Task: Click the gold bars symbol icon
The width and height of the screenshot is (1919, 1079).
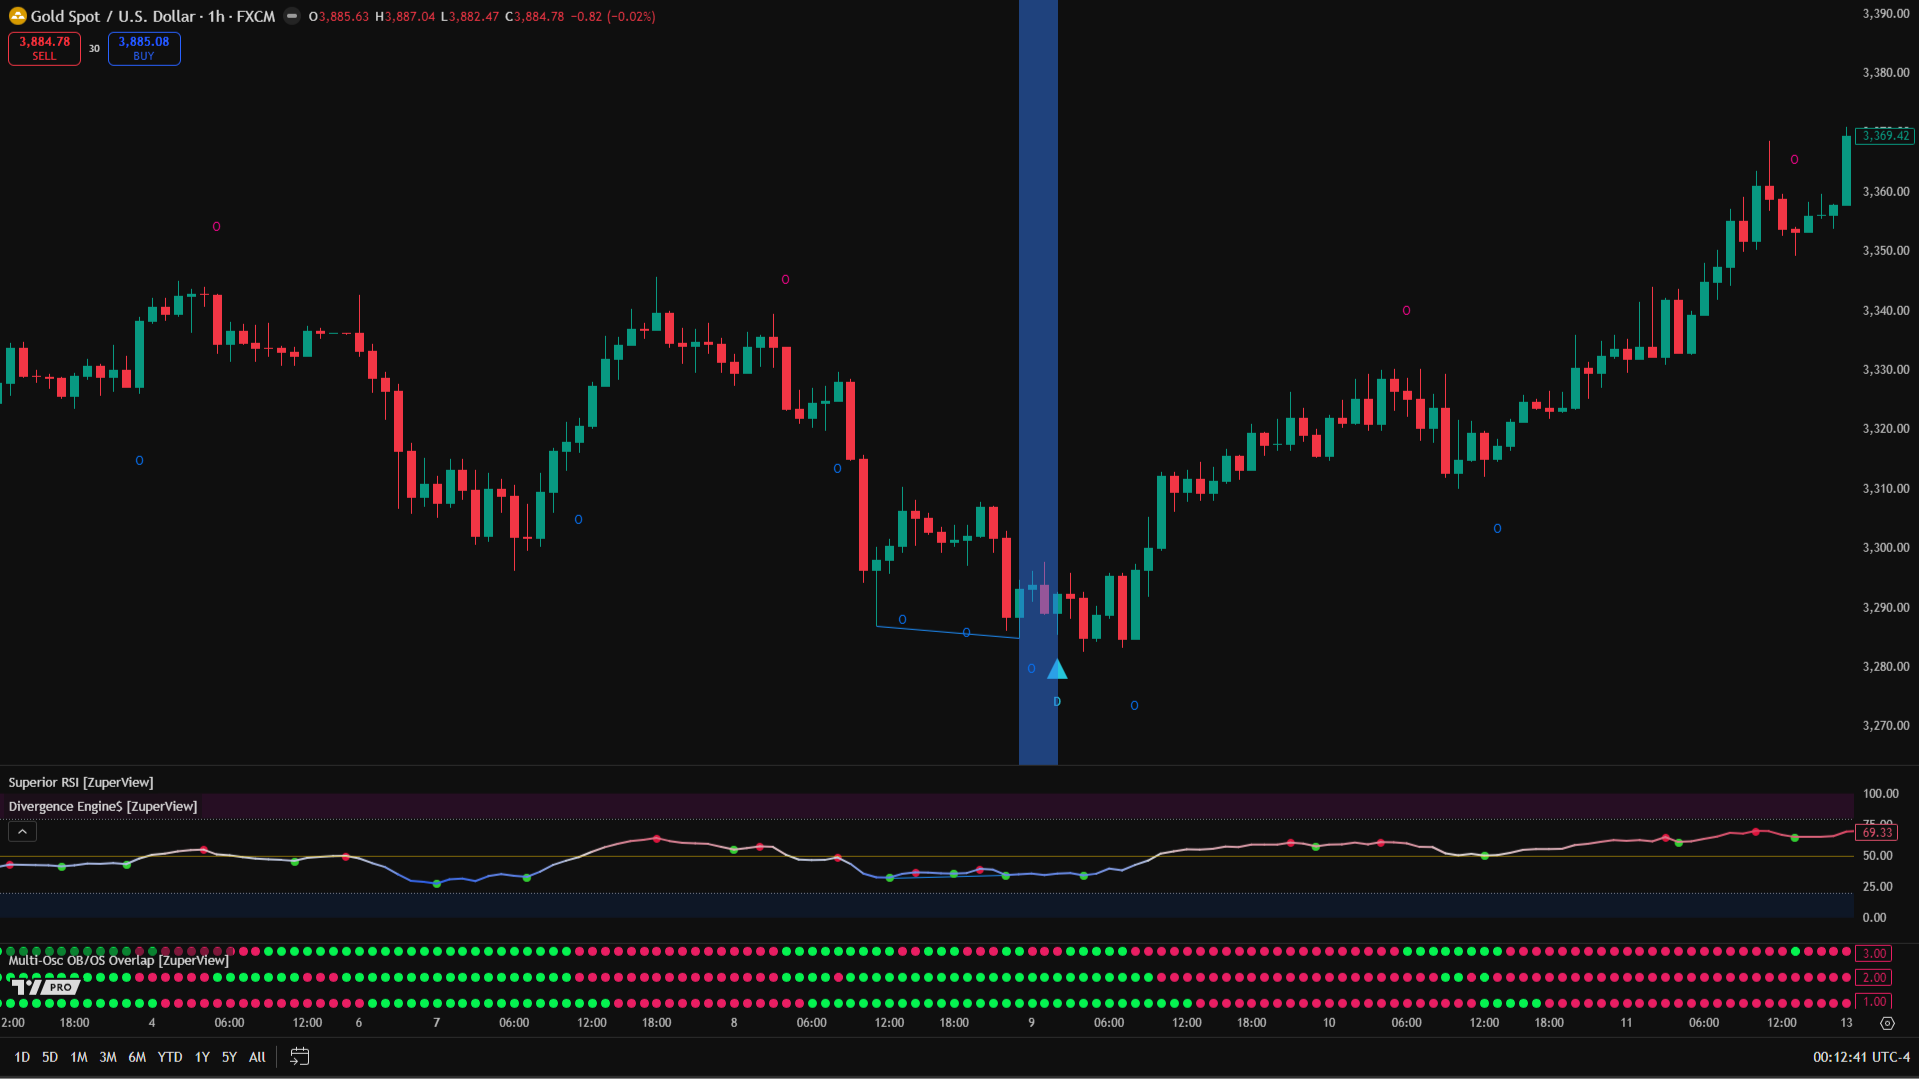Action: click(17, 16)
